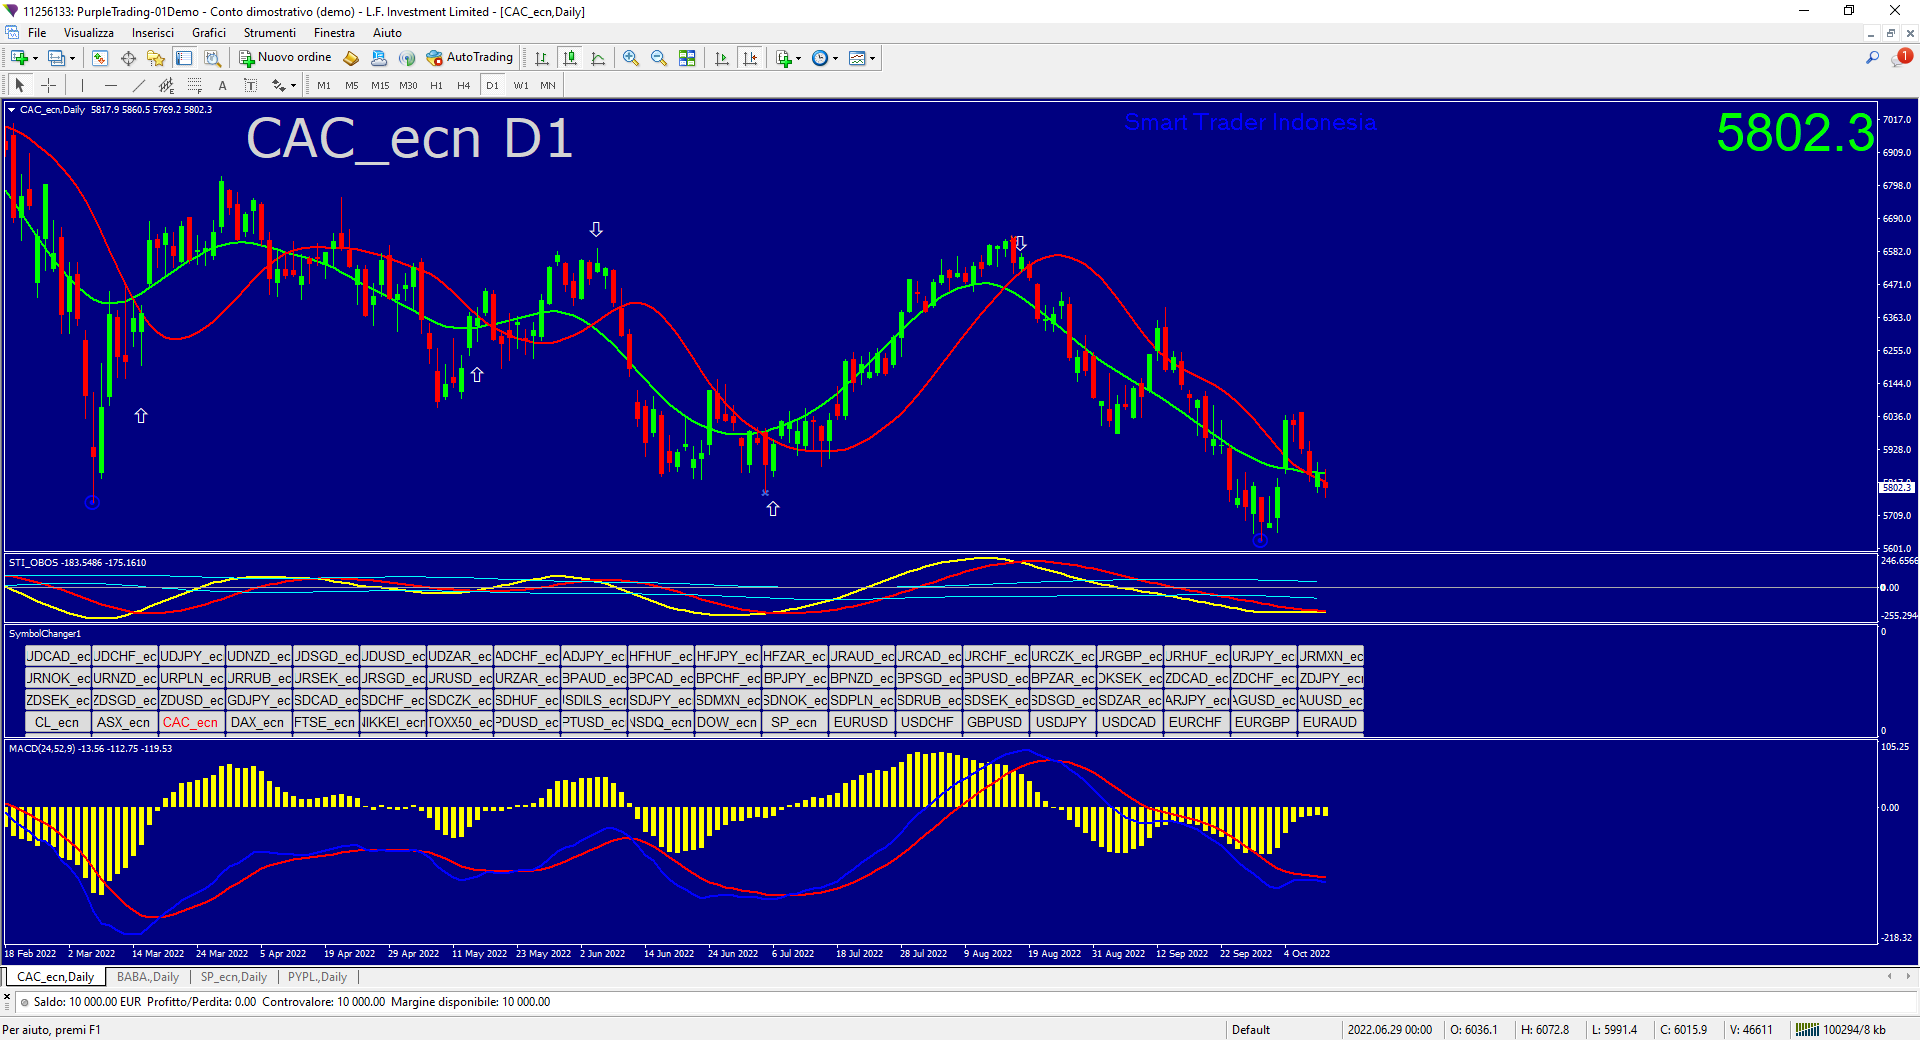This screenshot has height=1040, width=1920.
Task: Switch timeframe to M15
Action: pyautogui.click(x=380, y=86)
